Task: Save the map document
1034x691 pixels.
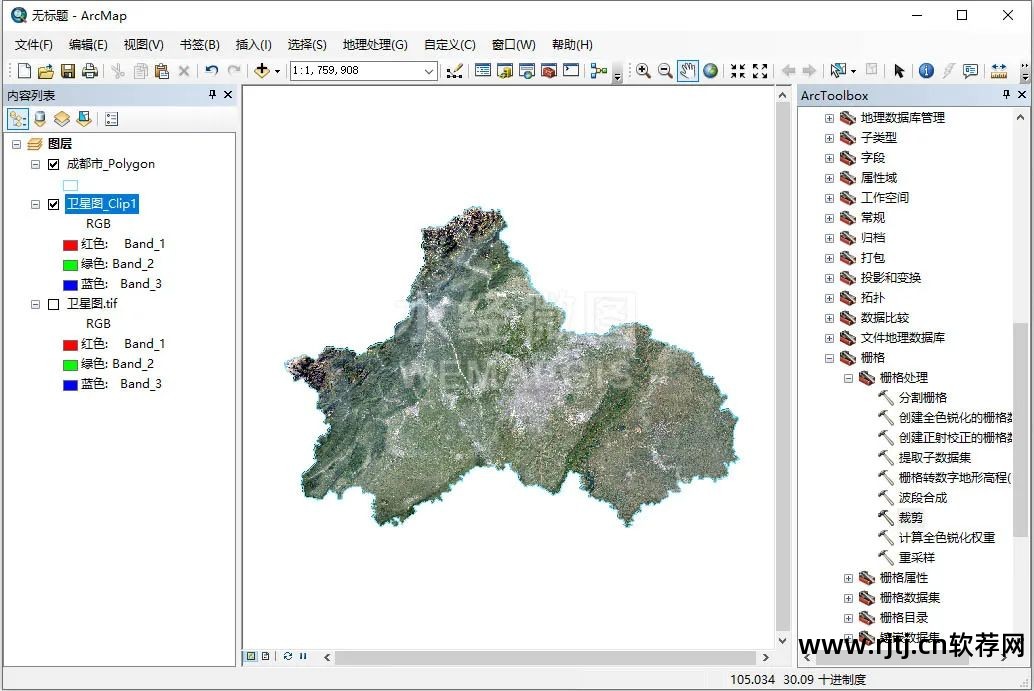Action: point(68,71)
